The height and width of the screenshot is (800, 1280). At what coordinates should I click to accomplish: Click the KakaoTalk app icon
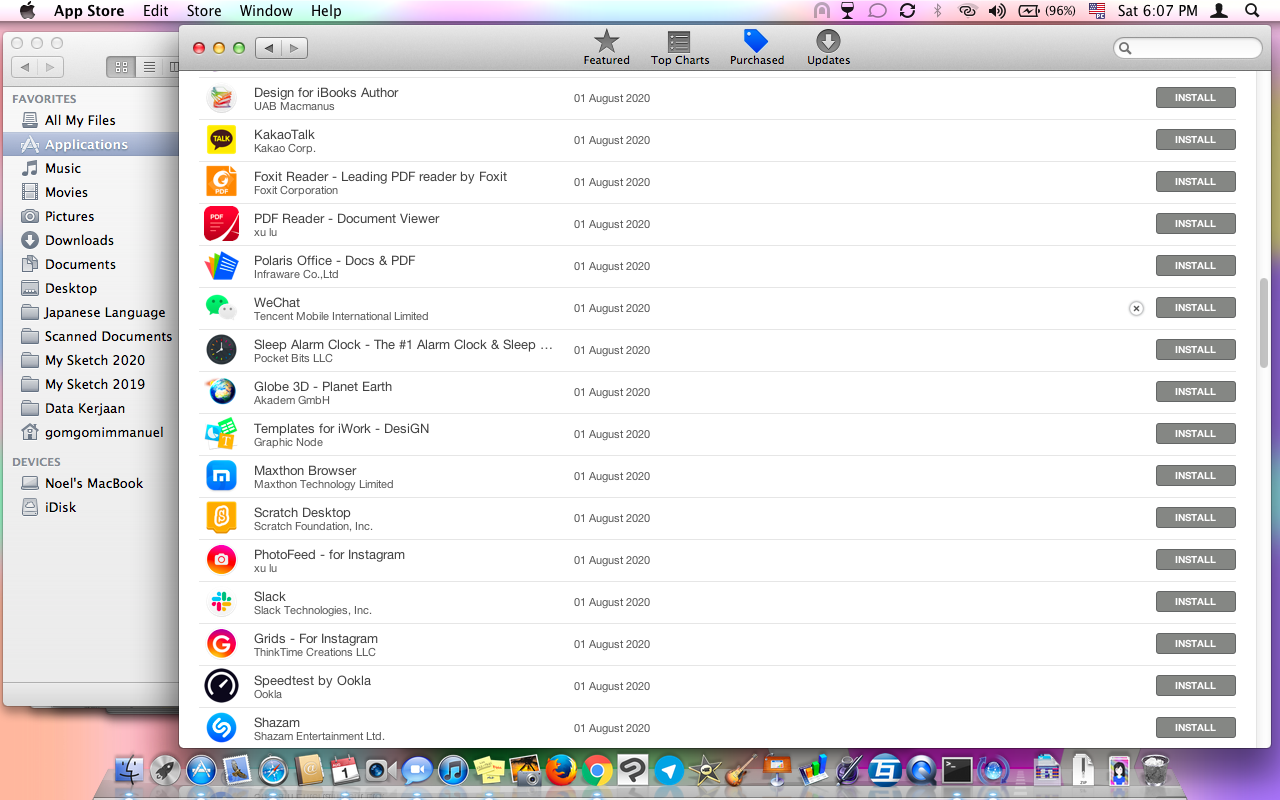221,140
